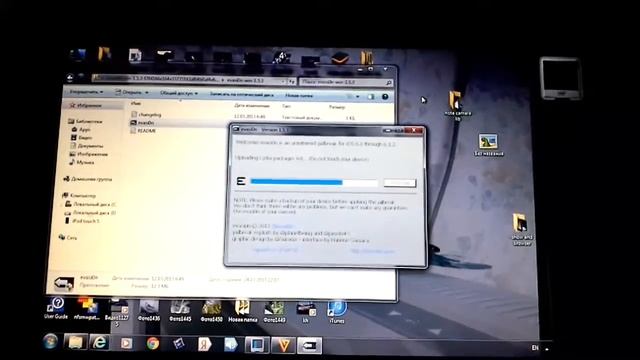640x360 pixels.
Task: Open the bottom-right website link in evasi0n
Action: (372, 251)
